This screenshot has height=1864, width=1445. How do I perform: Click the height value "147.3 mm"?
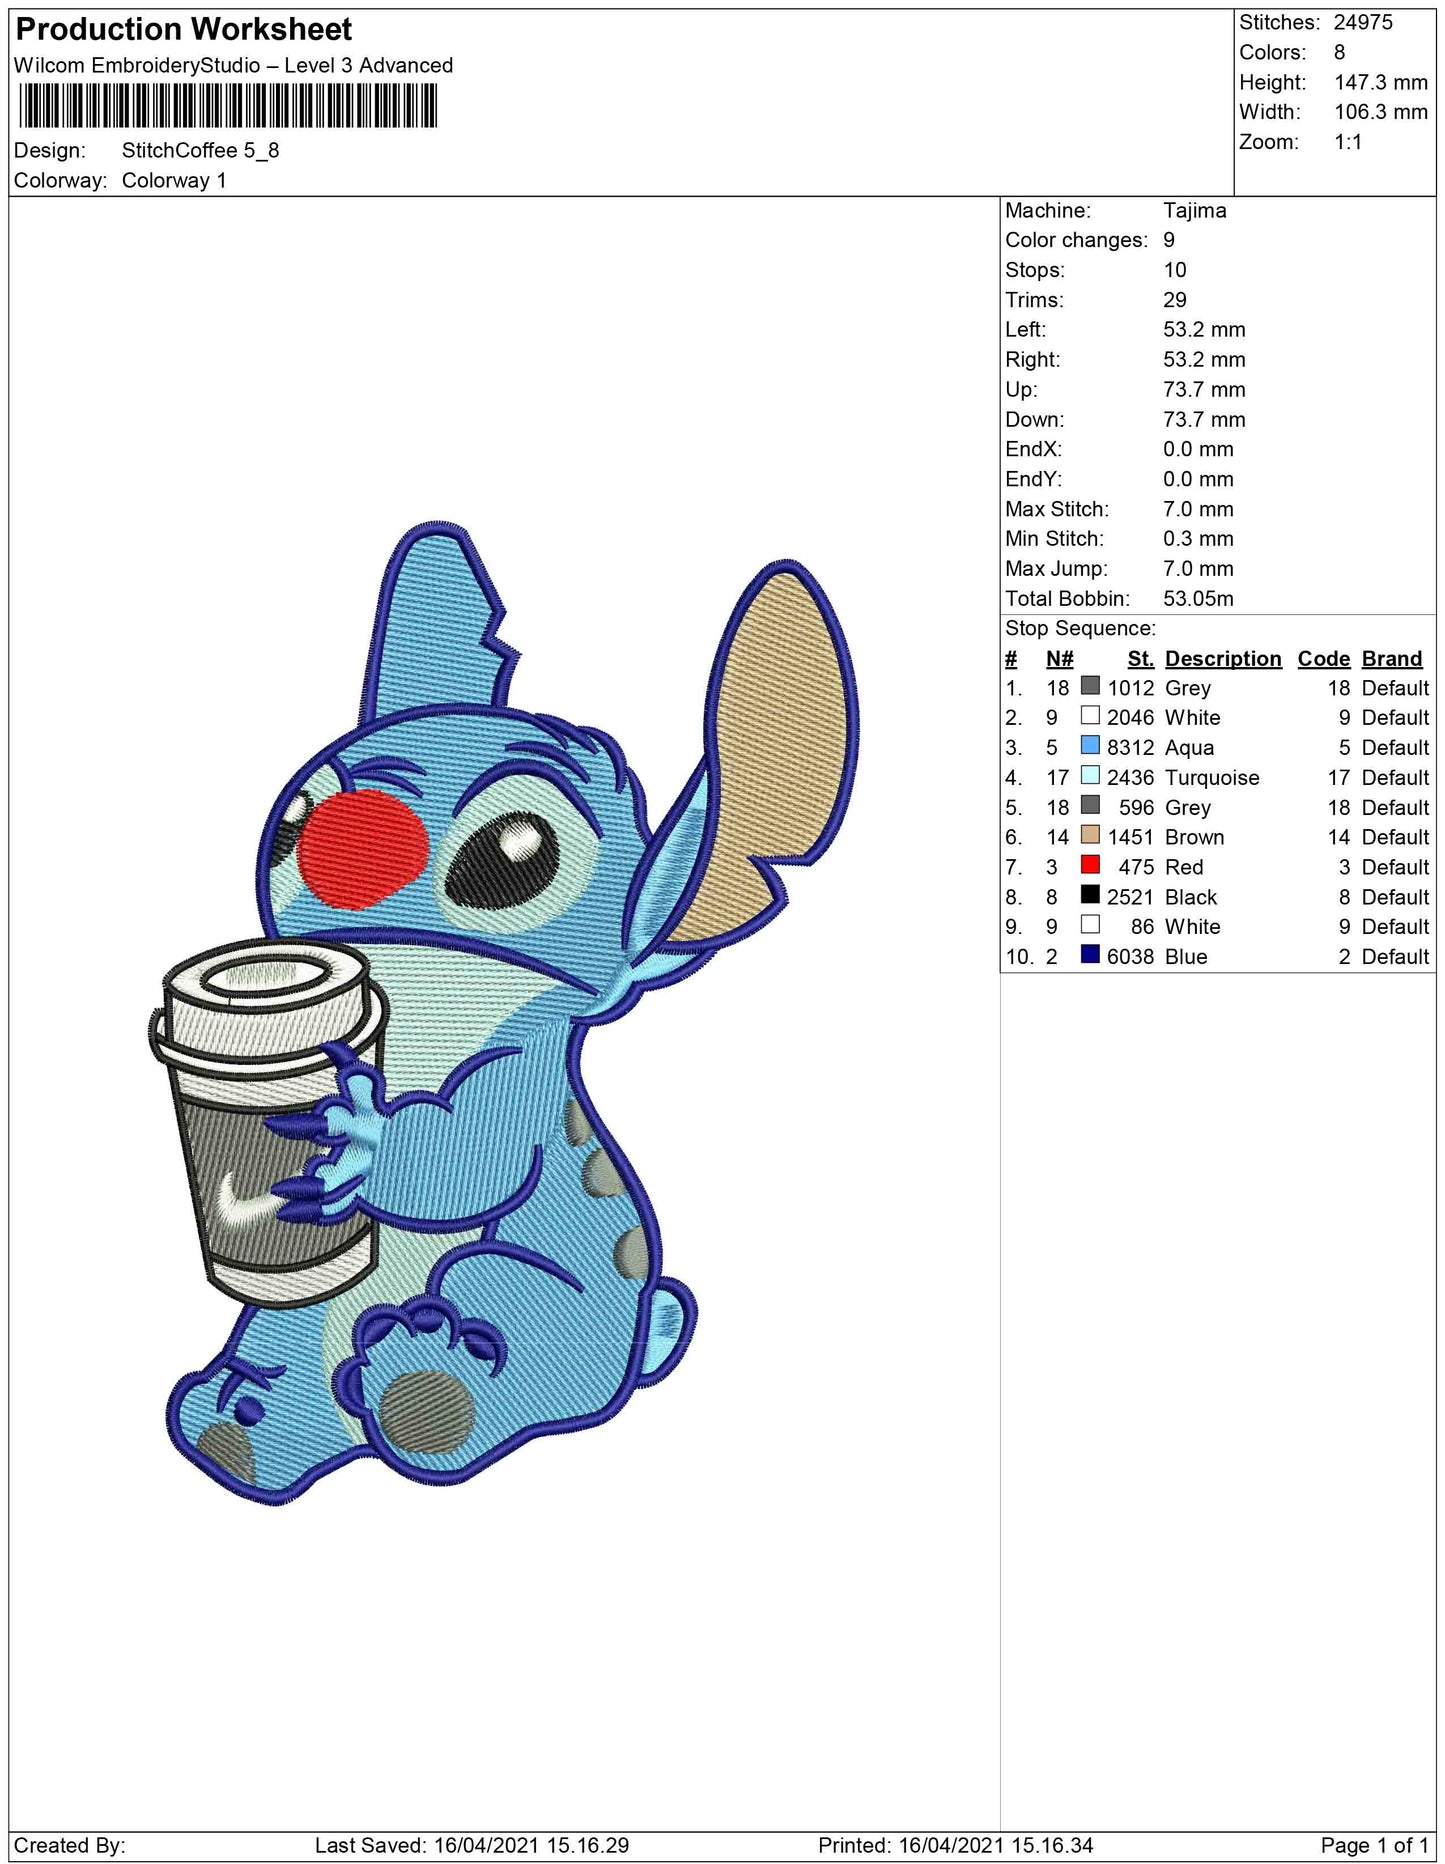pyautogui.click(x=1381, y=83)
